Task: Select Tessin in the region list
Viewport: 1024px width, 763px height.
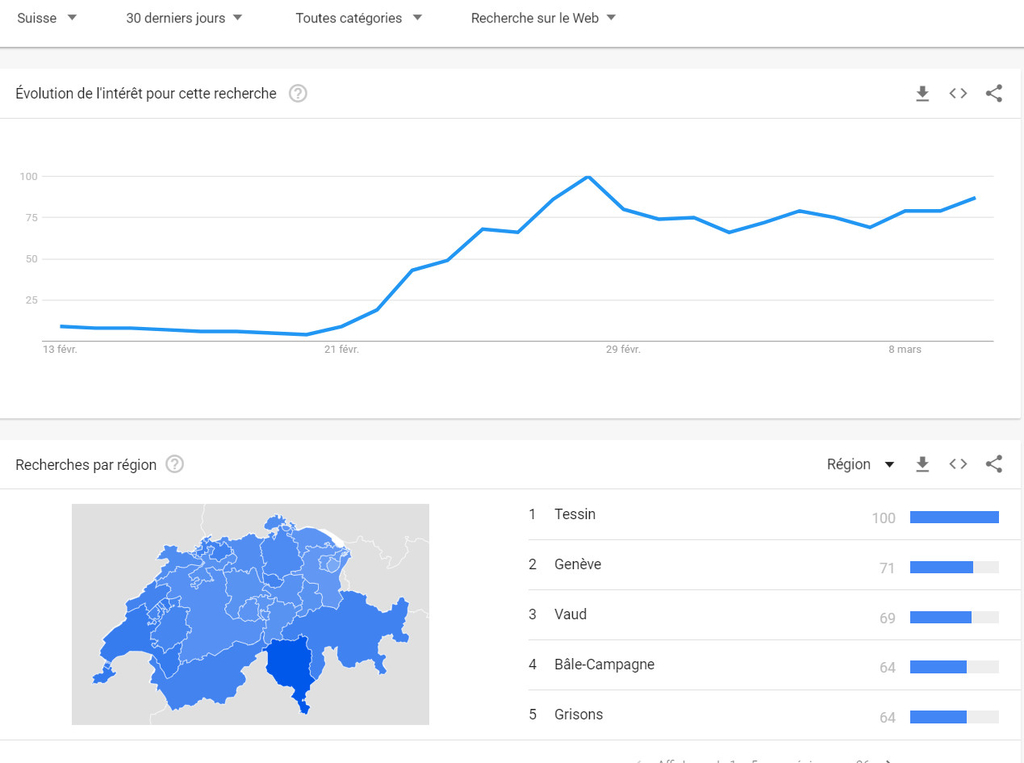Action: [575, 514]
